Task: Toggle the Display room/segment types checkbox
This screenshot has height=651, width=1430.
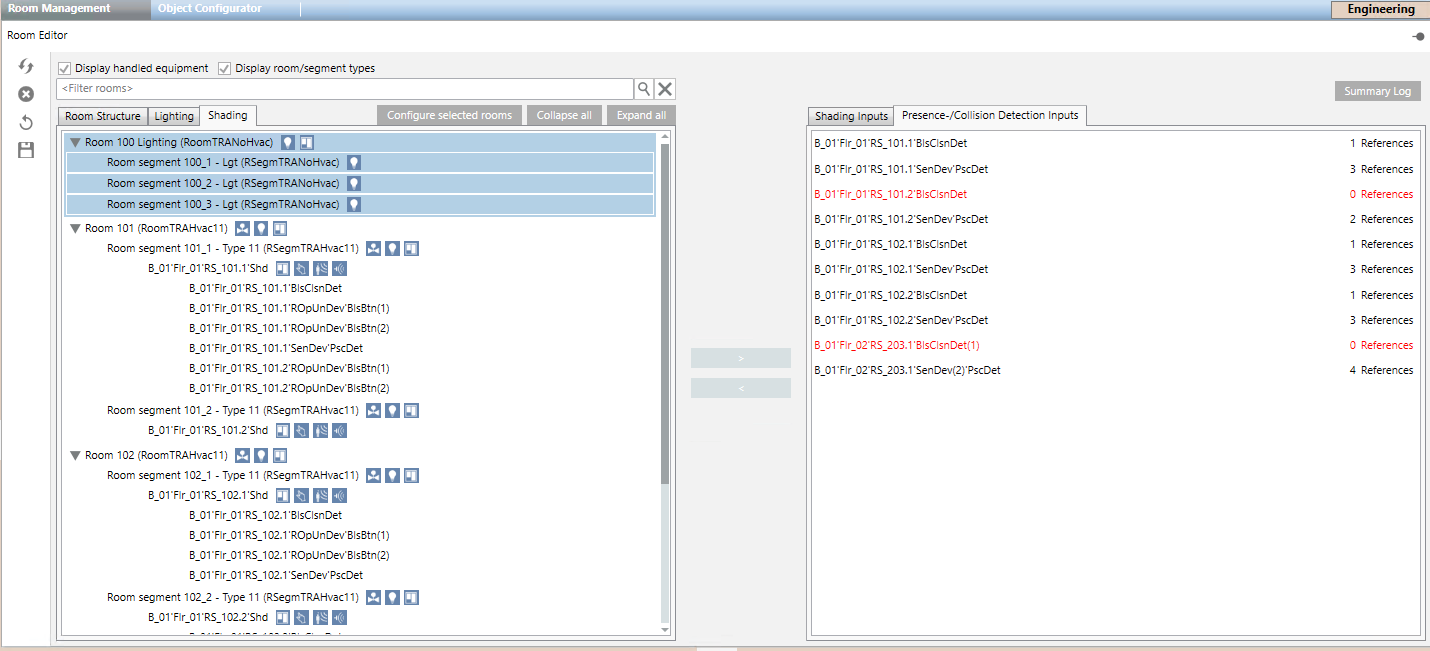Action: (x=225, y=69)
